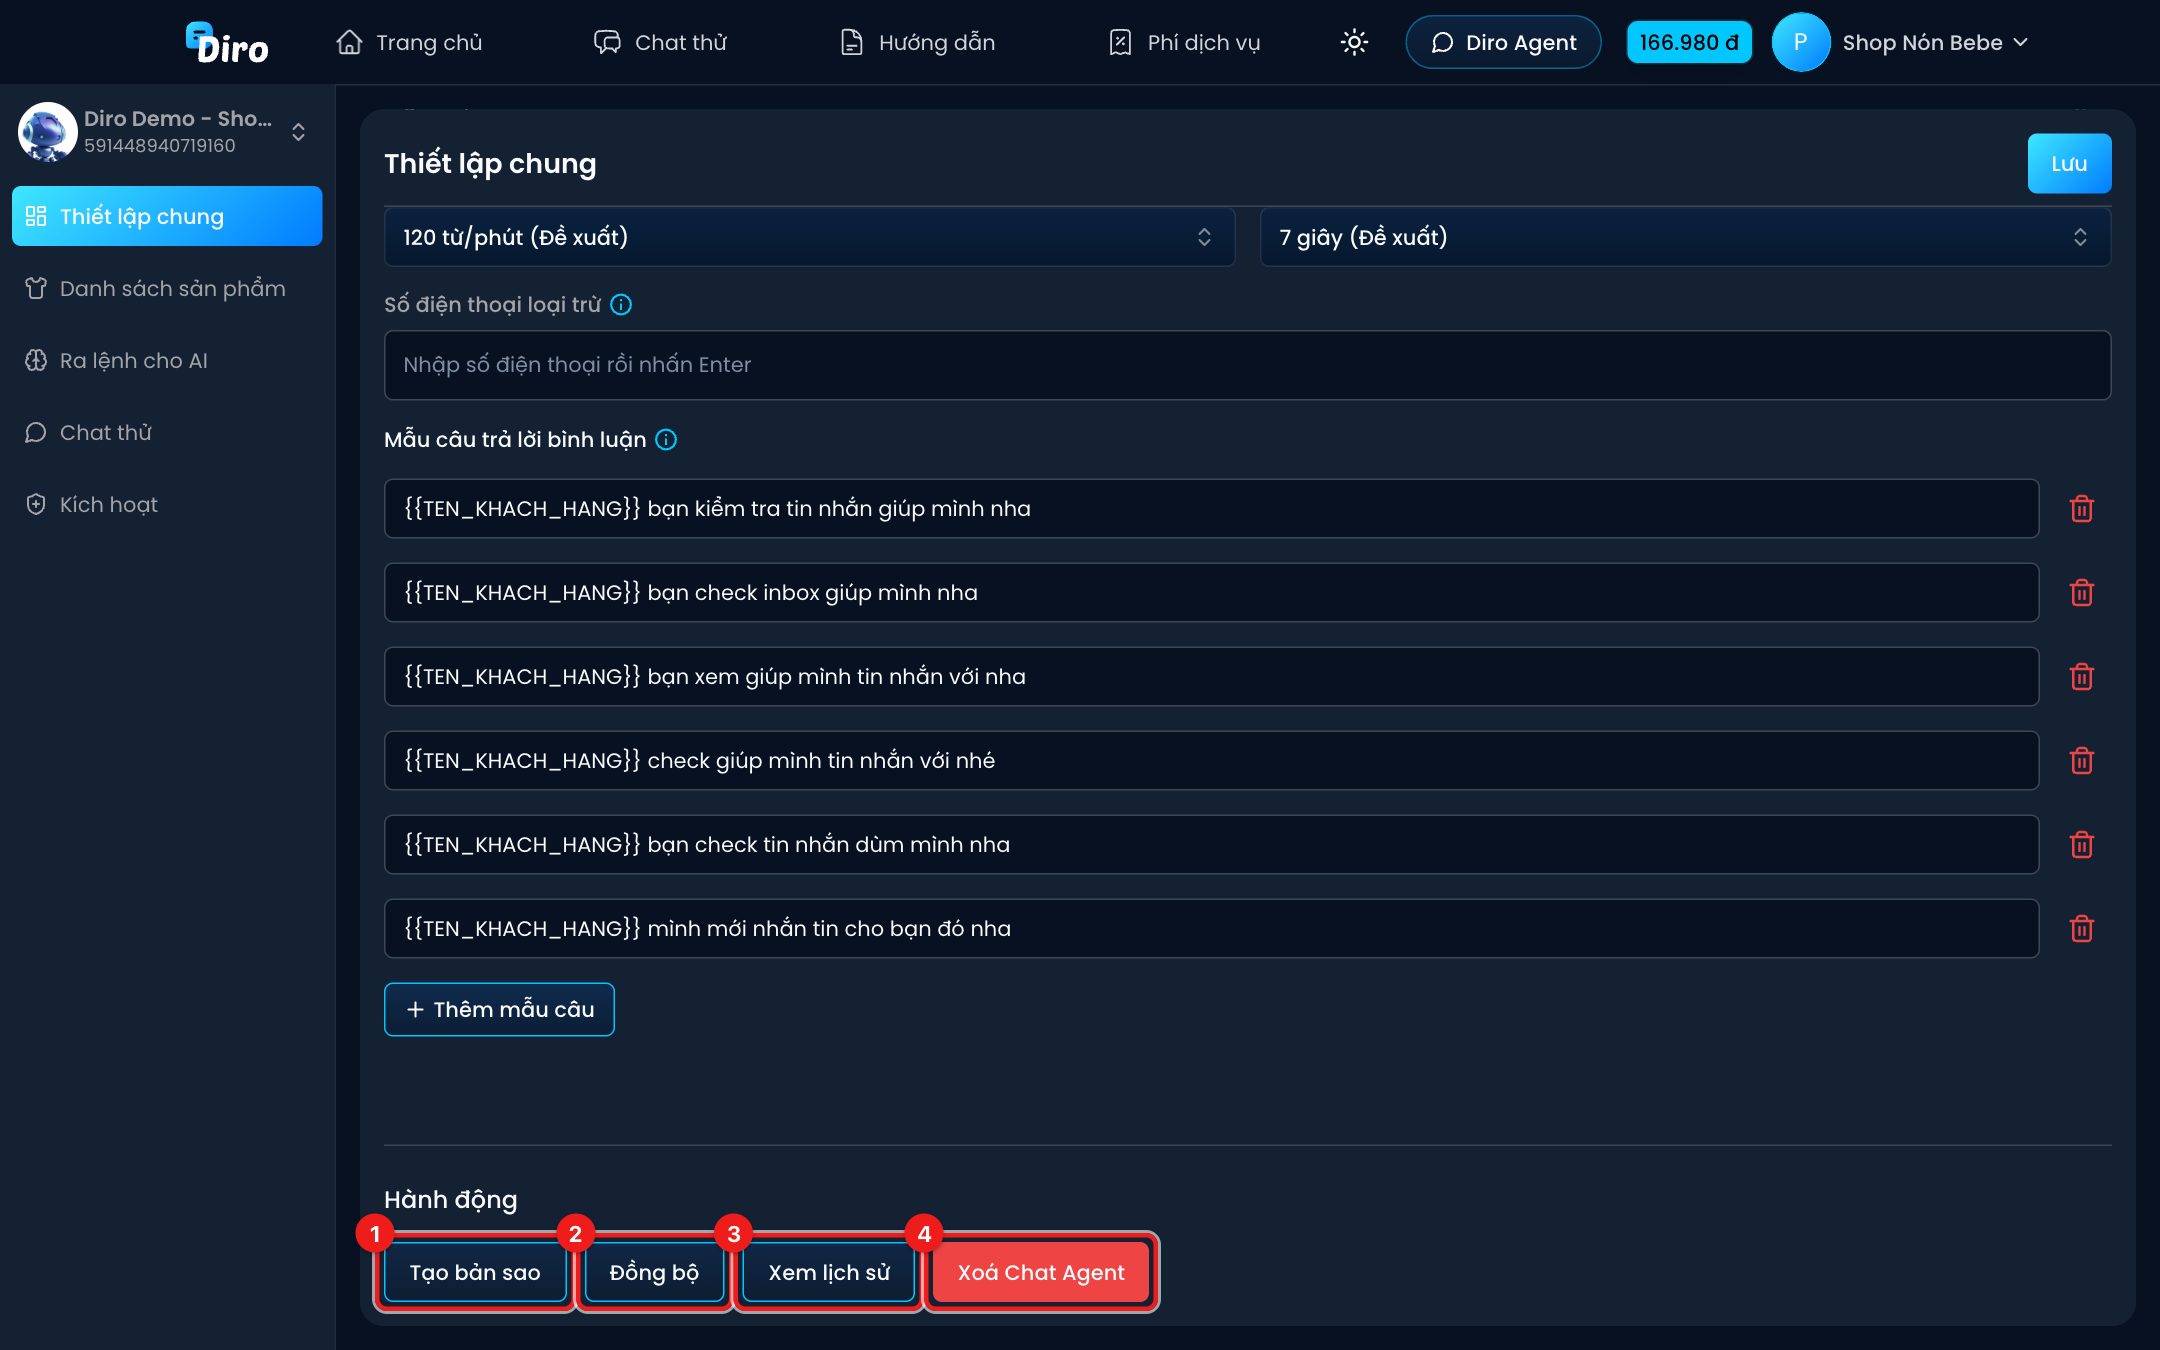The height and width of the screenshot is (1350, 2160).
Task: Edit the 'bạn check tin nhắn dùm' template field
Action: click(1211, 845)
